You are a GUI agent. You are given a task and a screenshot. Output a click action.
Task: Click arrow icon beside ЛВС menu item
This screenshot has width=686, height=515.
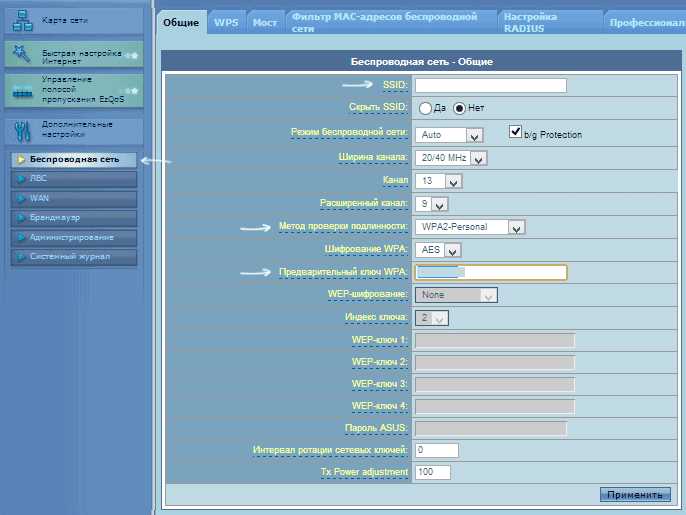pyautogui.click(x=20, y=179)
